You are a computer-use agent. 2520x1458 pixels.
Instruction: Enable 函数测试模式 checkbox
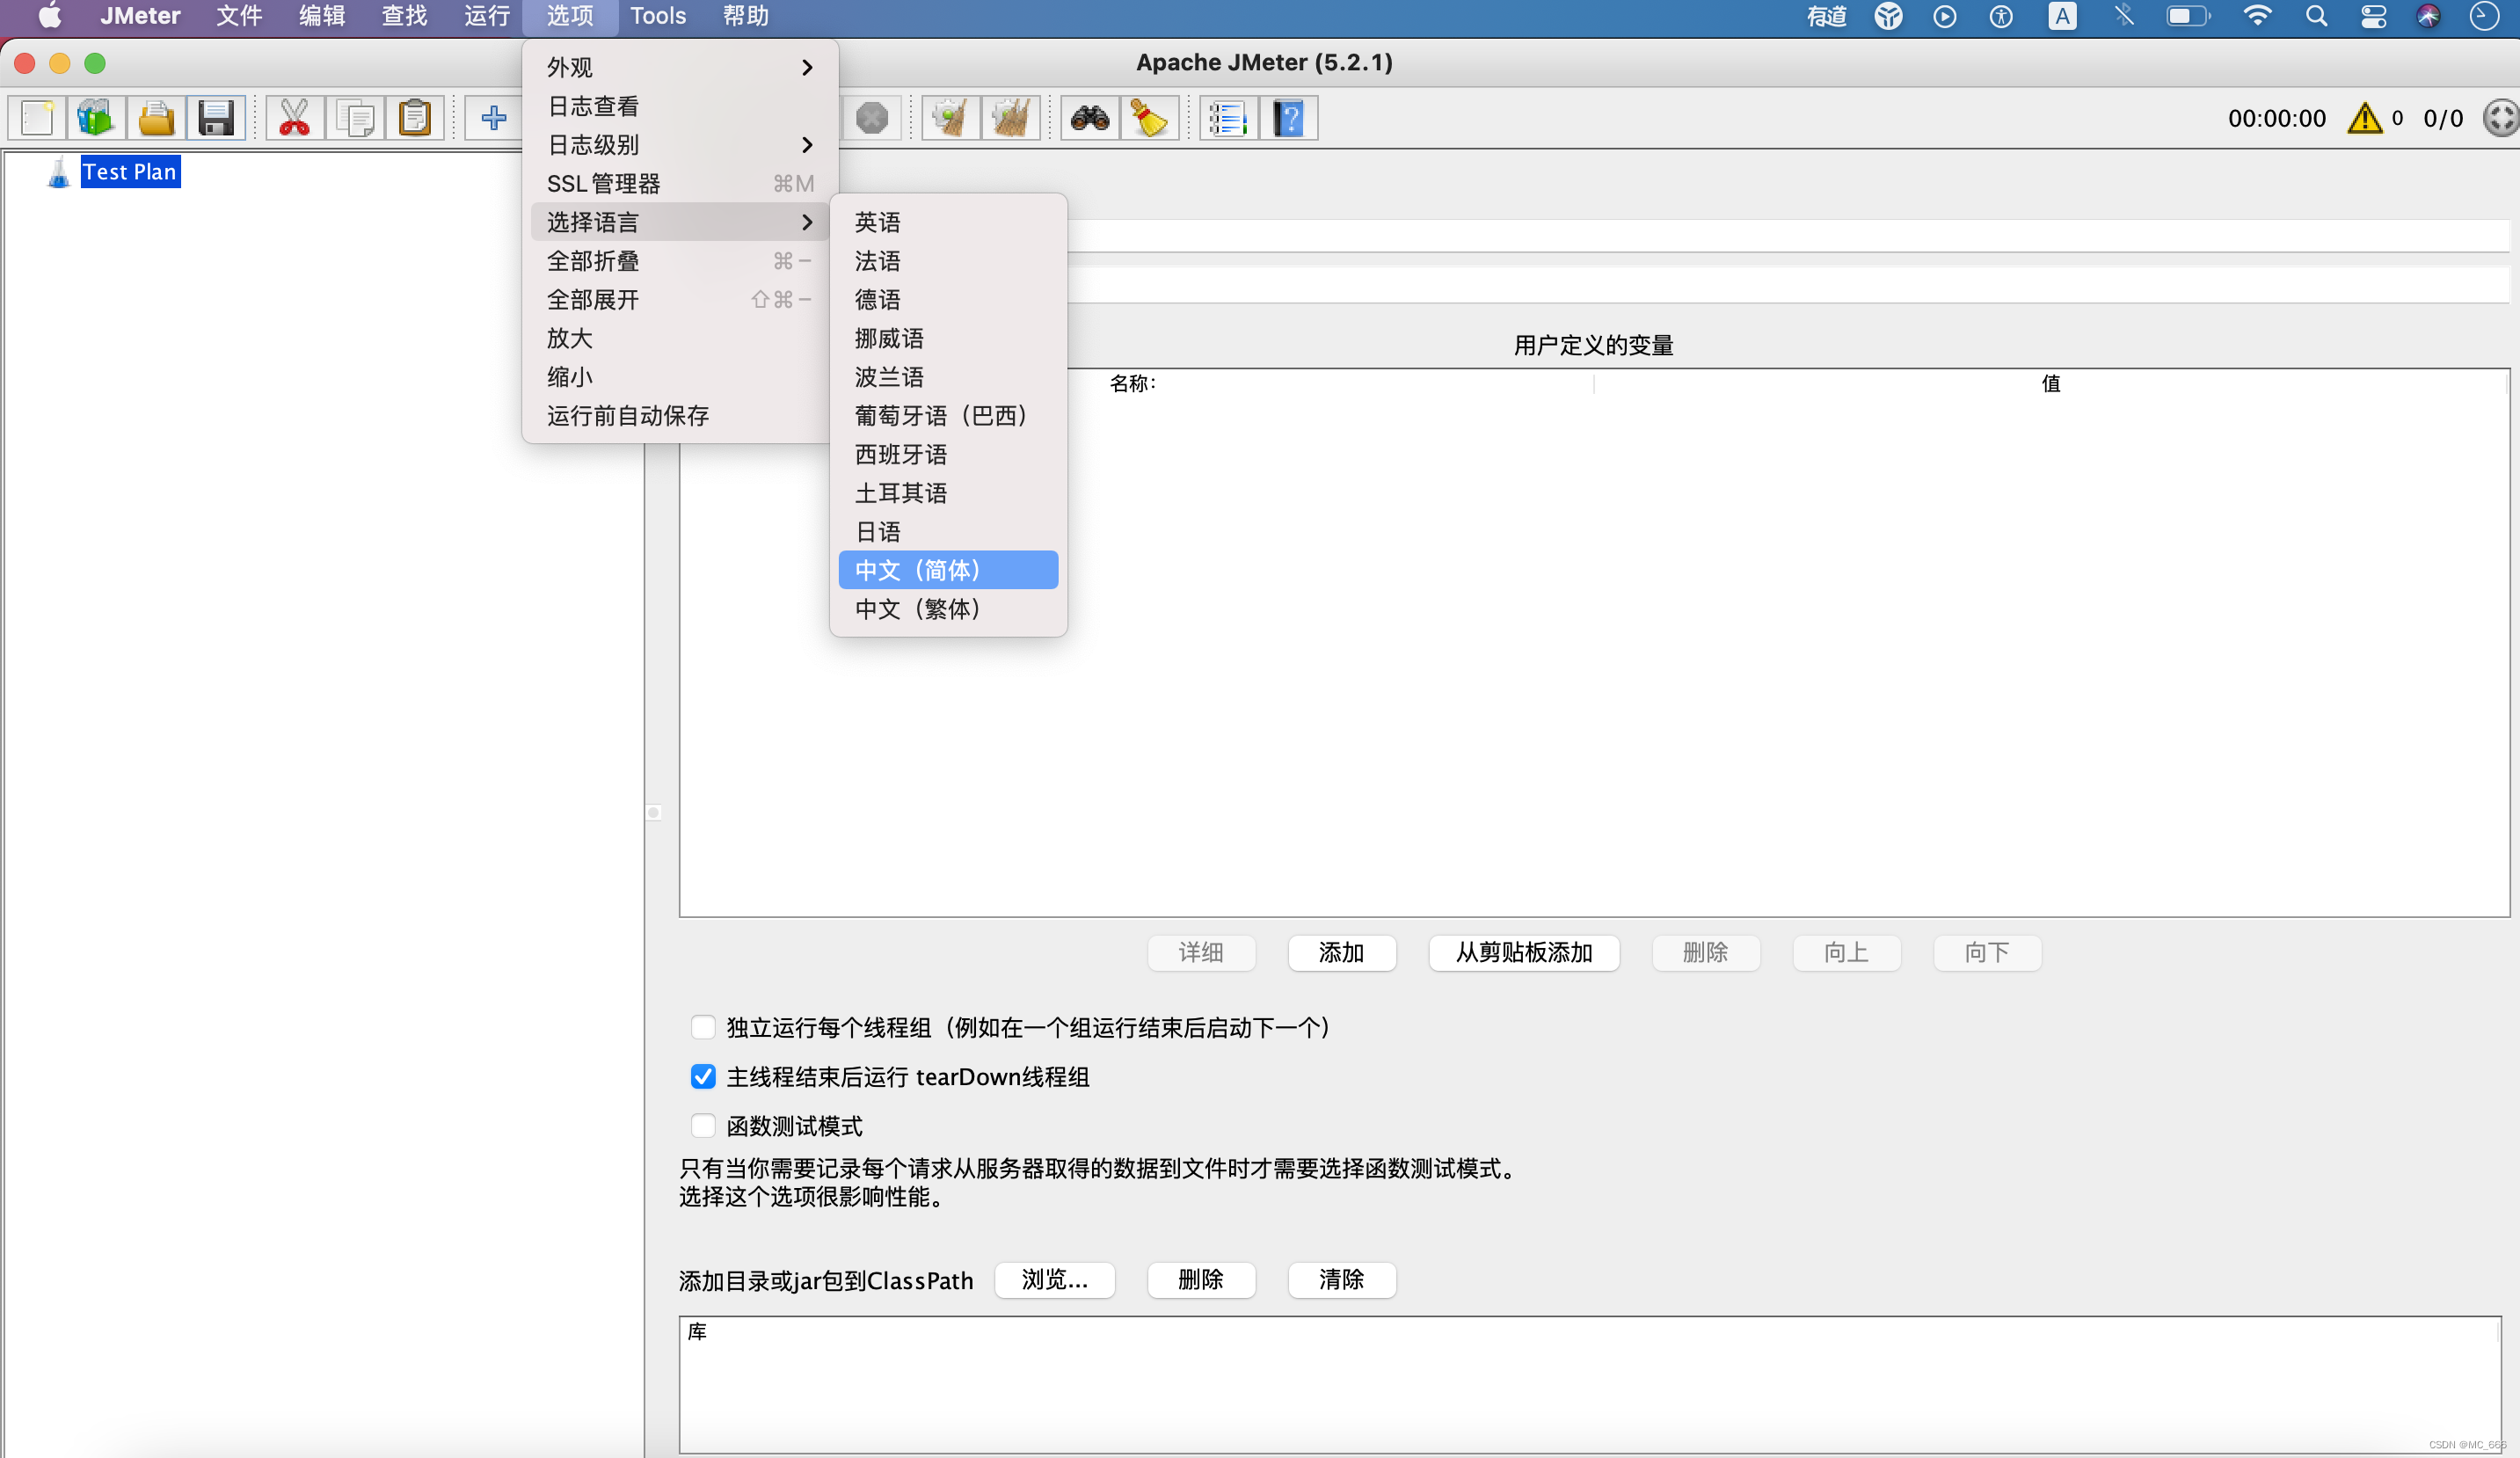pos(703,1125)
